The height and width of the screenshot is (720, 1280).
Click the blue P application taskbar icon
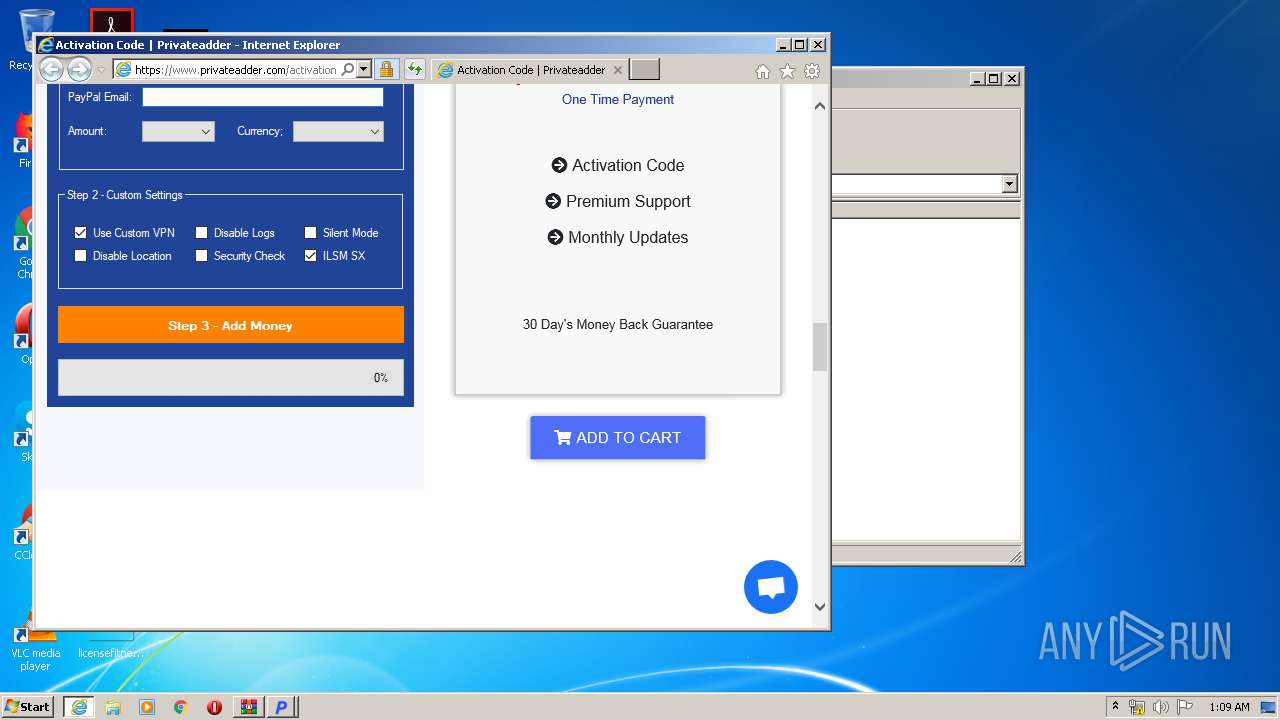click(281, 707)
